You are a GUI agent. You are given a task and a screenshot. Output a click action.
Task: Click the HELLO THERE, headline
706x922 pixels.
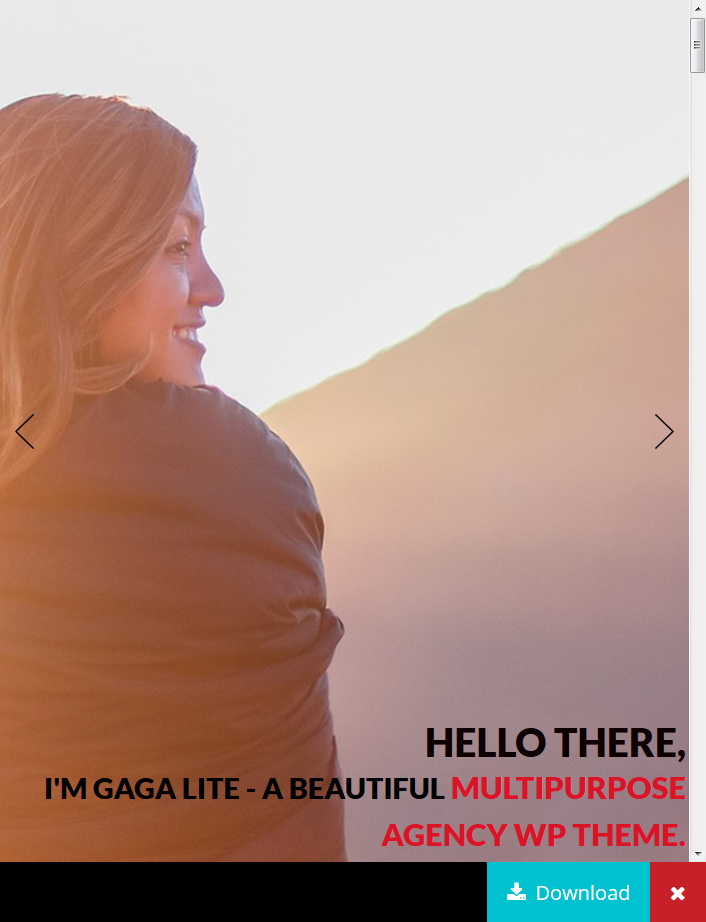556,743
